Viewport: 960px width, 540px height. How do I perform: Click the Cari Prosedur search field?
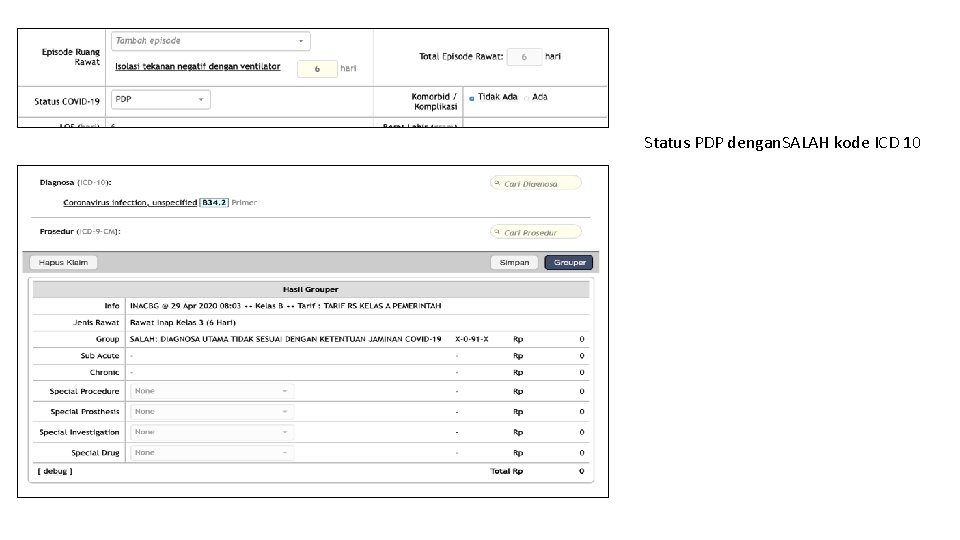[536, 233]
